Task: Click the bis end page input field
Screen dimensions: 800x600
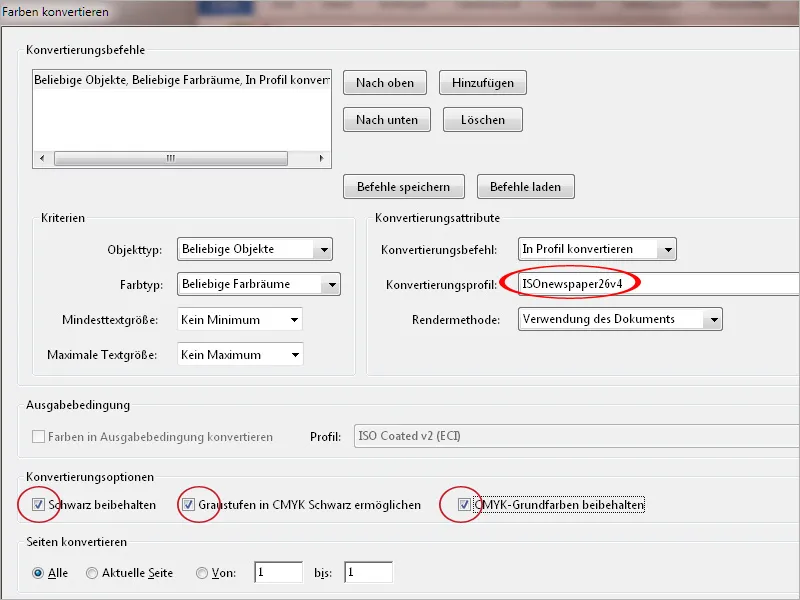Action: 368,572
